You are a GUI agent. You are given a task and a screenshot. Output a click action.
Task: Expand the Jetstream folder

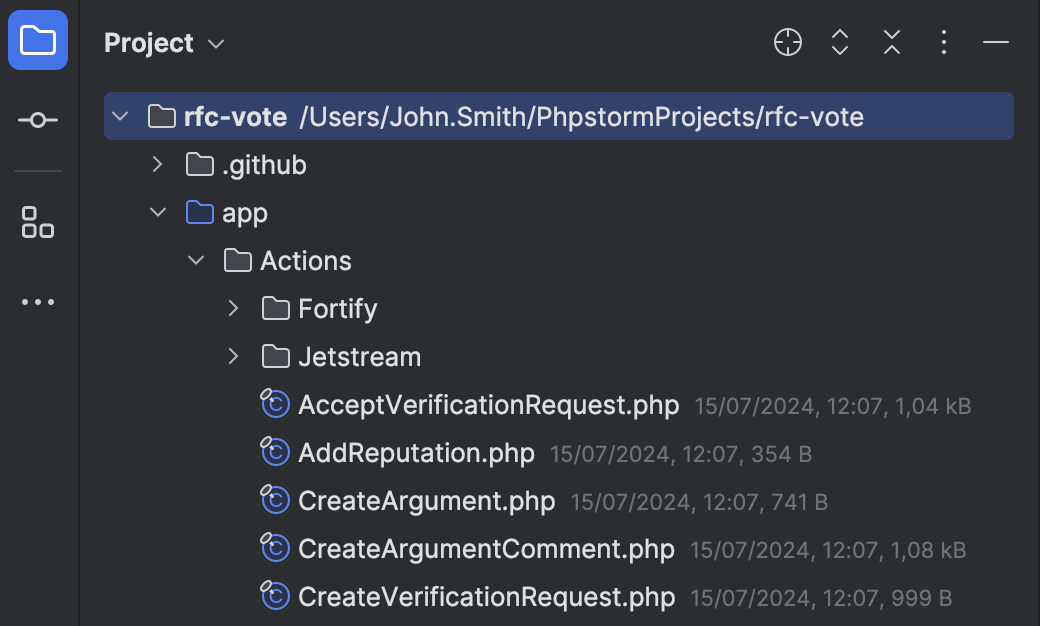pyautogui.click(x=234, y=357)
